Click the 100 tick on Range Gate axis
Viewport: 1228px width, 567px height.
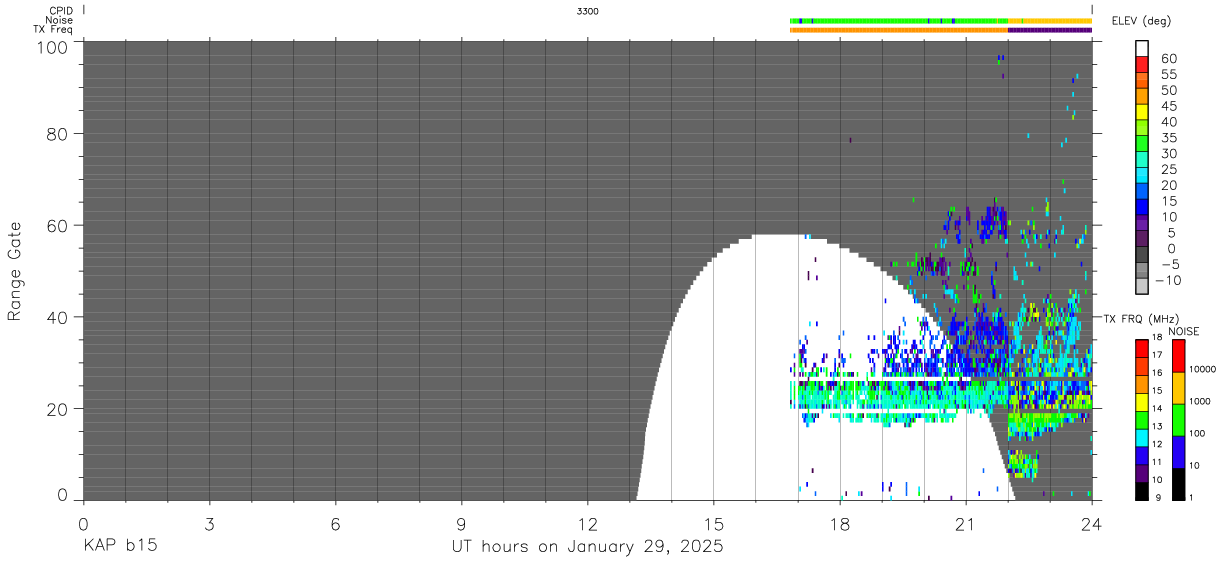(x=52, y=46)
